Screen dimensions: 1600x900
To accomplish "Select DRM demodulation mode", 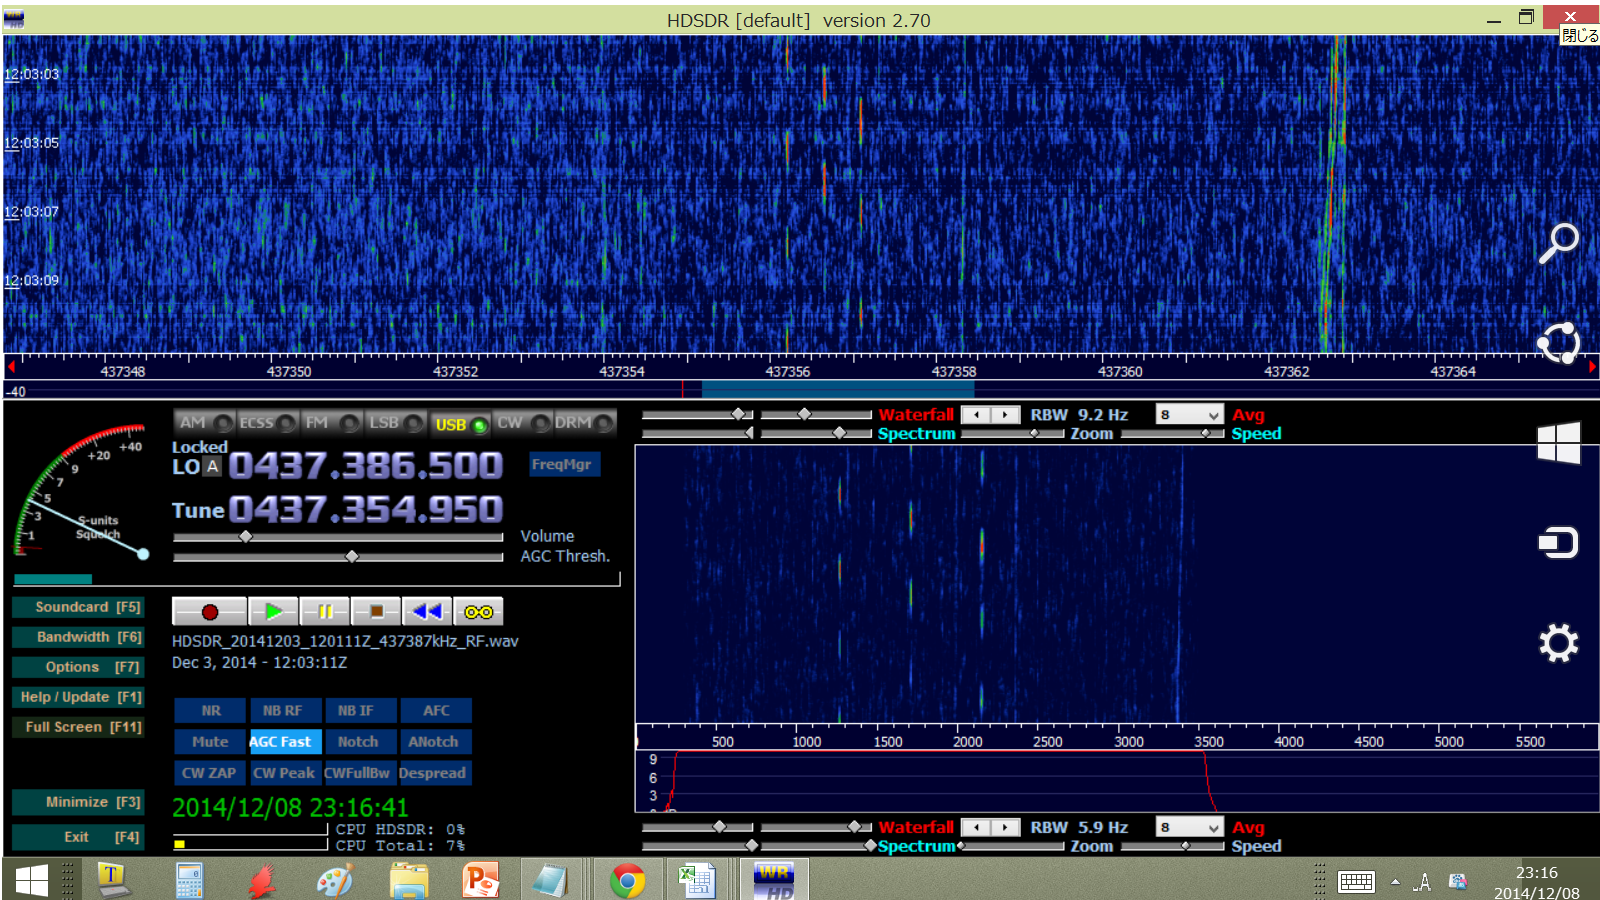I will (584, 423).
